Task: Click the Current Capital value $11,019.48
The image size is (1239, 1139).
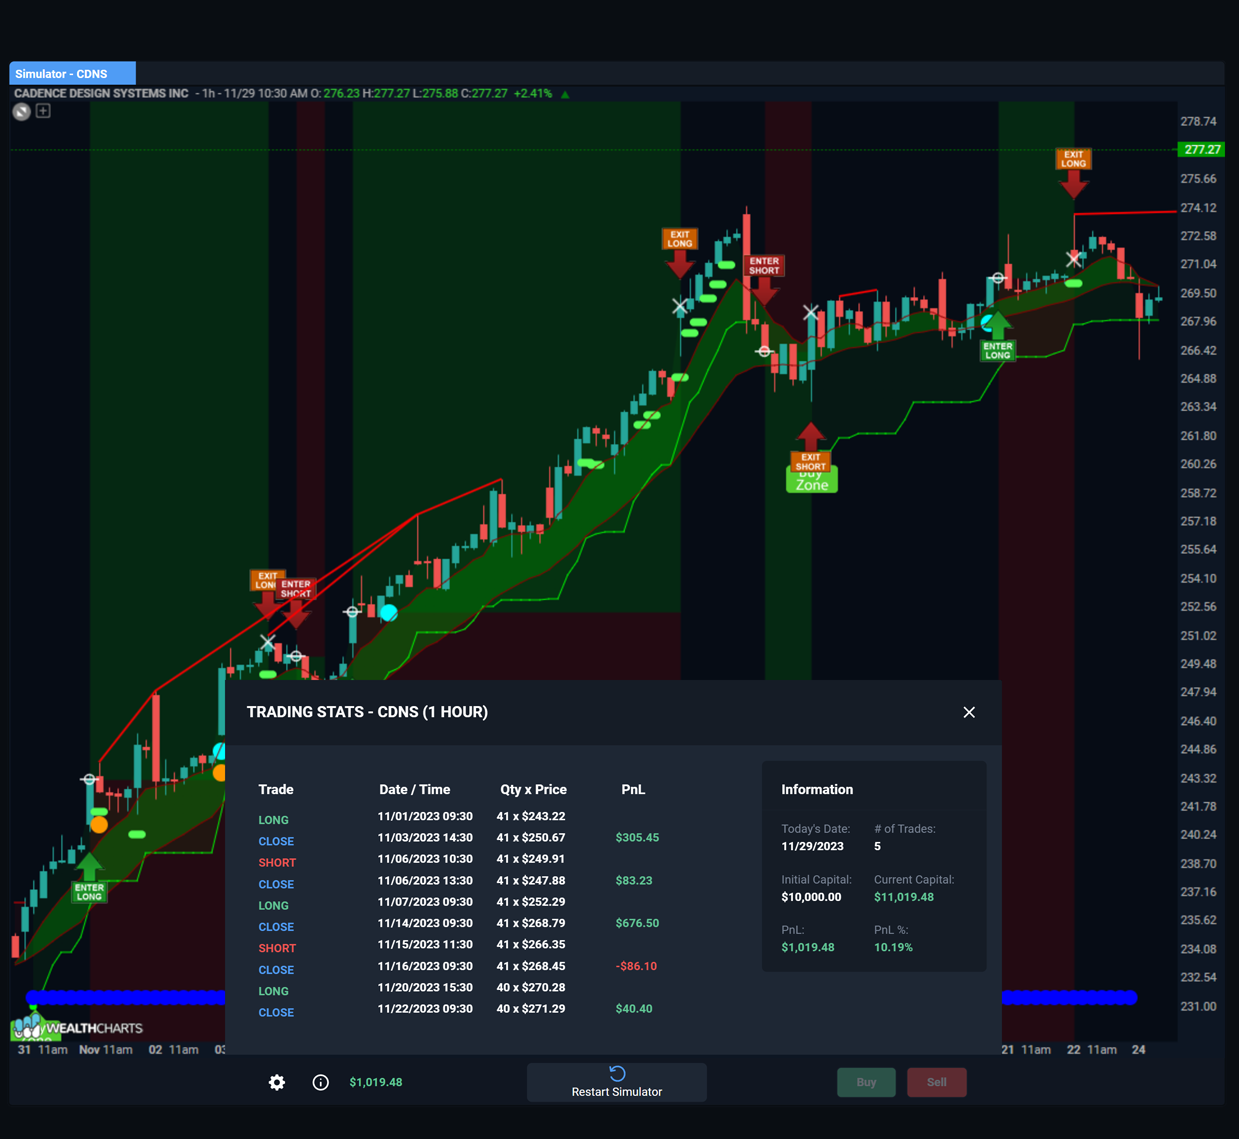Action: 904,897
